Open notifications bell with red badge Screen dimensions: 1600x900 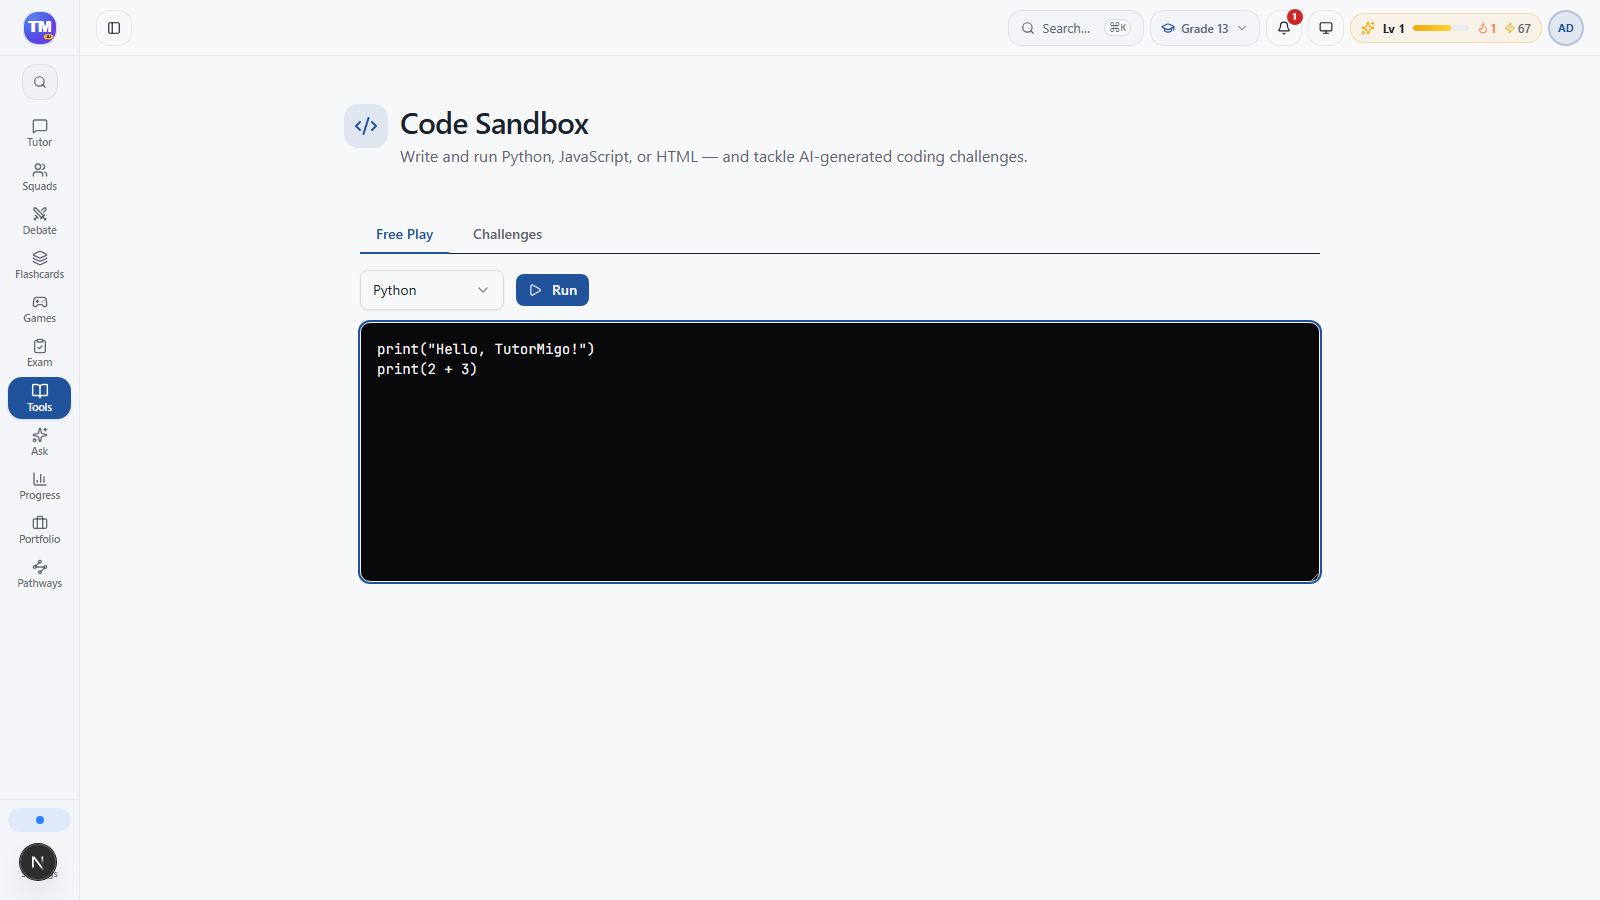pos(1284,28)
